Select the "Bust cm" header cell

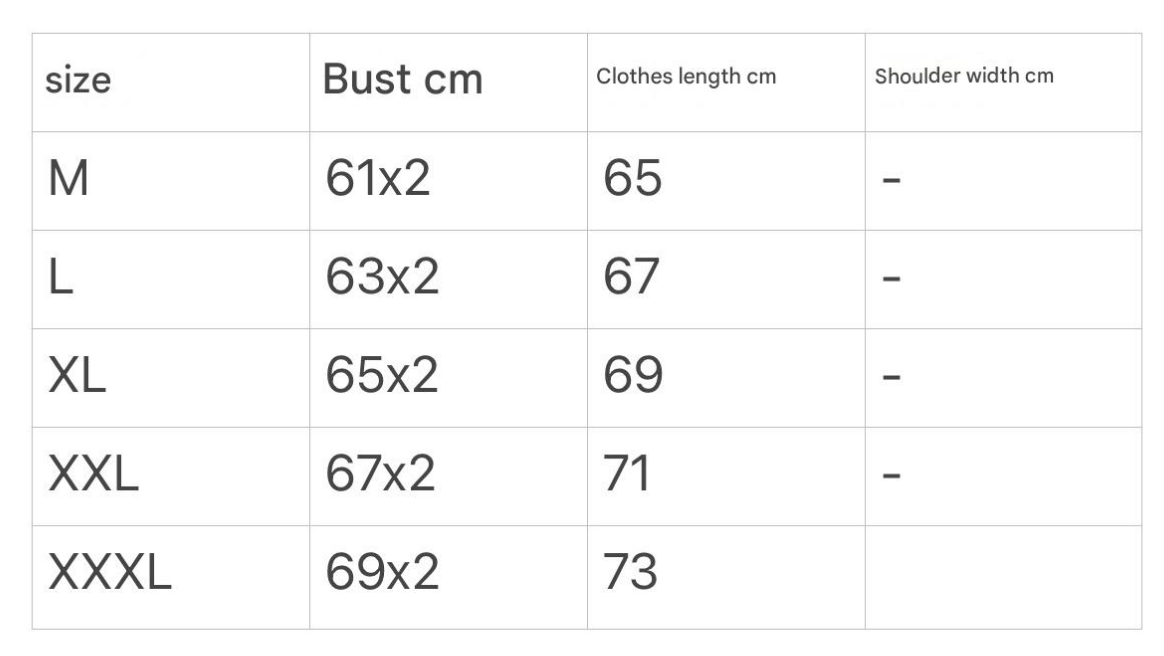coord(402,80)
